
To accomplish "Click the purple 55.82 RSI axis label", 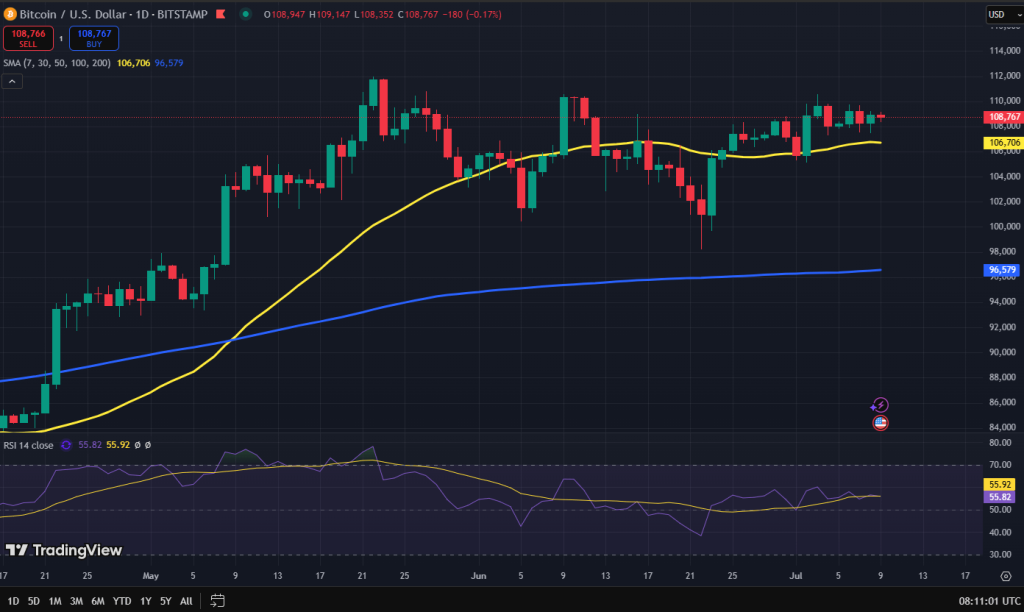I will [x=999, y=497].
